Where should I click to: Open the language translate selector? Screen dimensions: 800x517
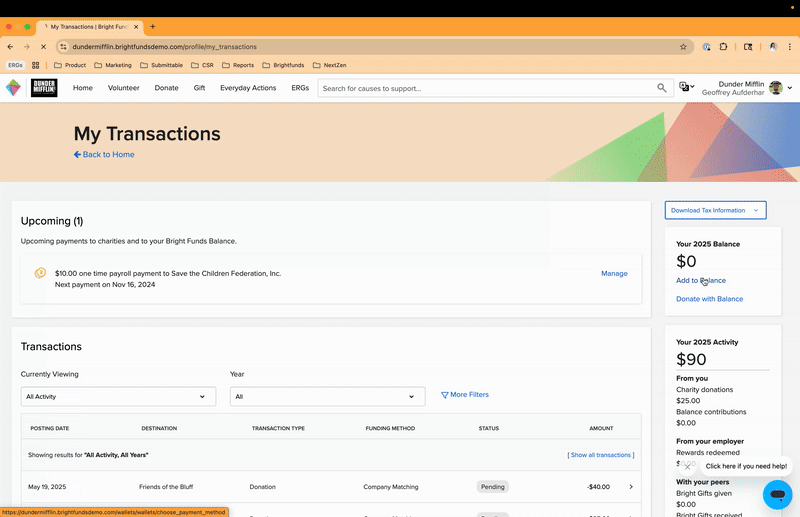pyautogui.click(x=686, y=87)
